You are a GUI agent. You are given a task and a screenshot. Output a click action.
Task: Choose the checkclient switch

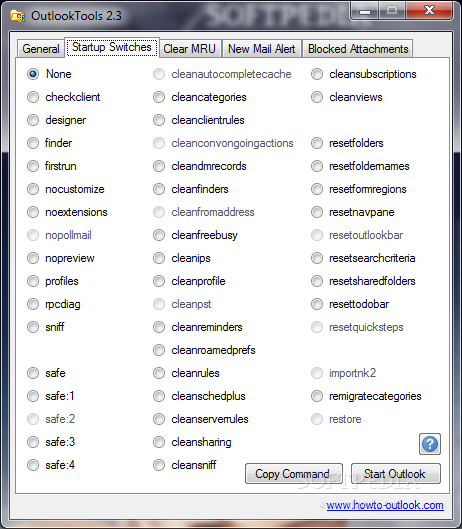[33, 97]
